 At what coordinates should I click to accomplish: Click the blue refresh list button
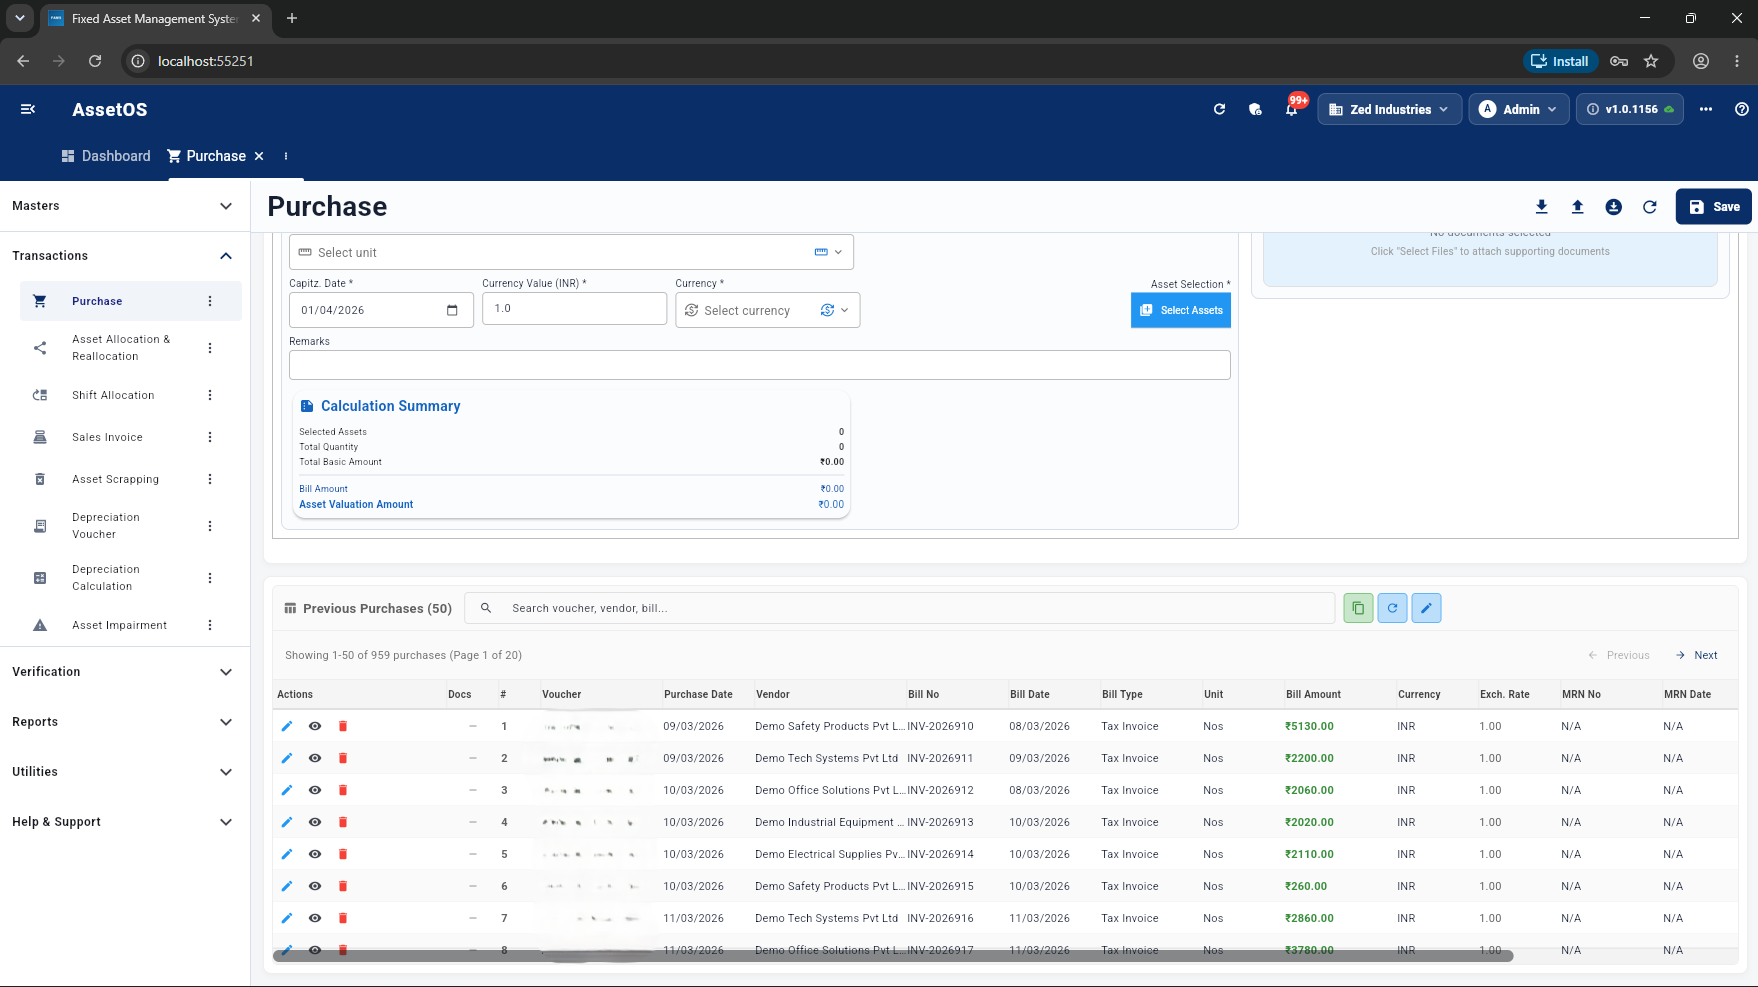tap(1392, 608)
